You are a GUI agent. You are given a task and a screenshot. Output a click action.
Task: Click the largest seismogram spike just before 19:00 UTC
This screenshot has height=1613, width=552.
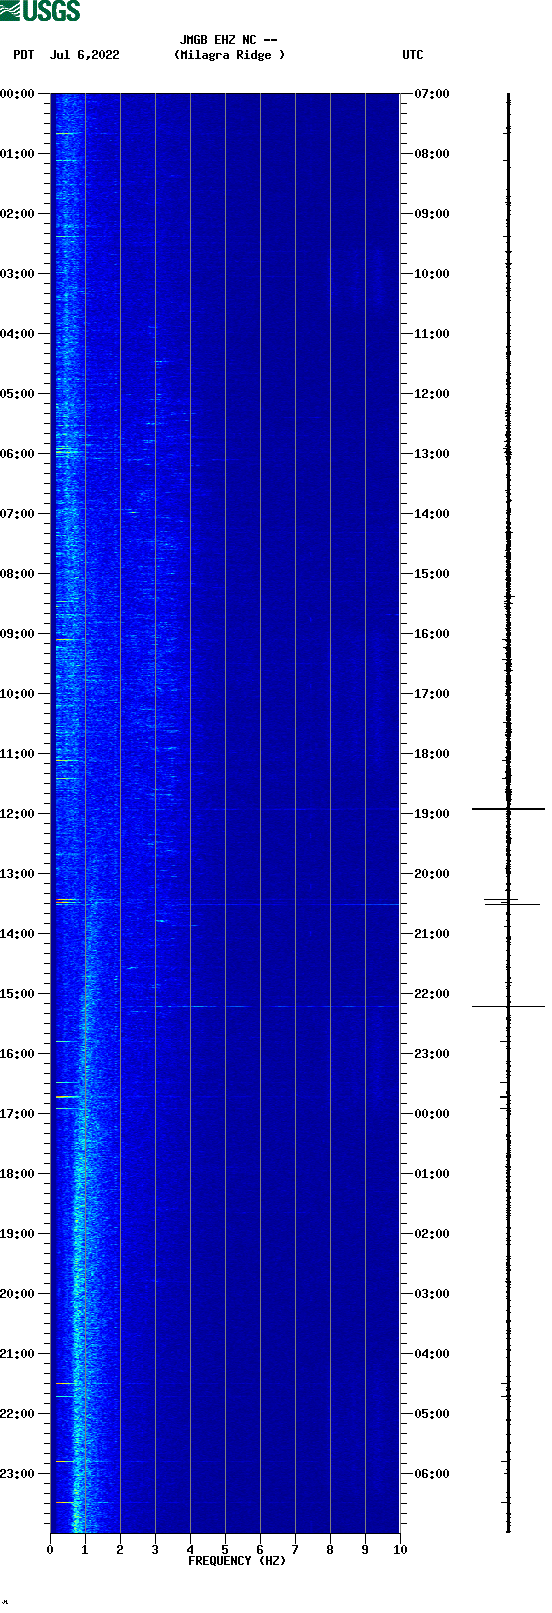click(x=508, y=808)
